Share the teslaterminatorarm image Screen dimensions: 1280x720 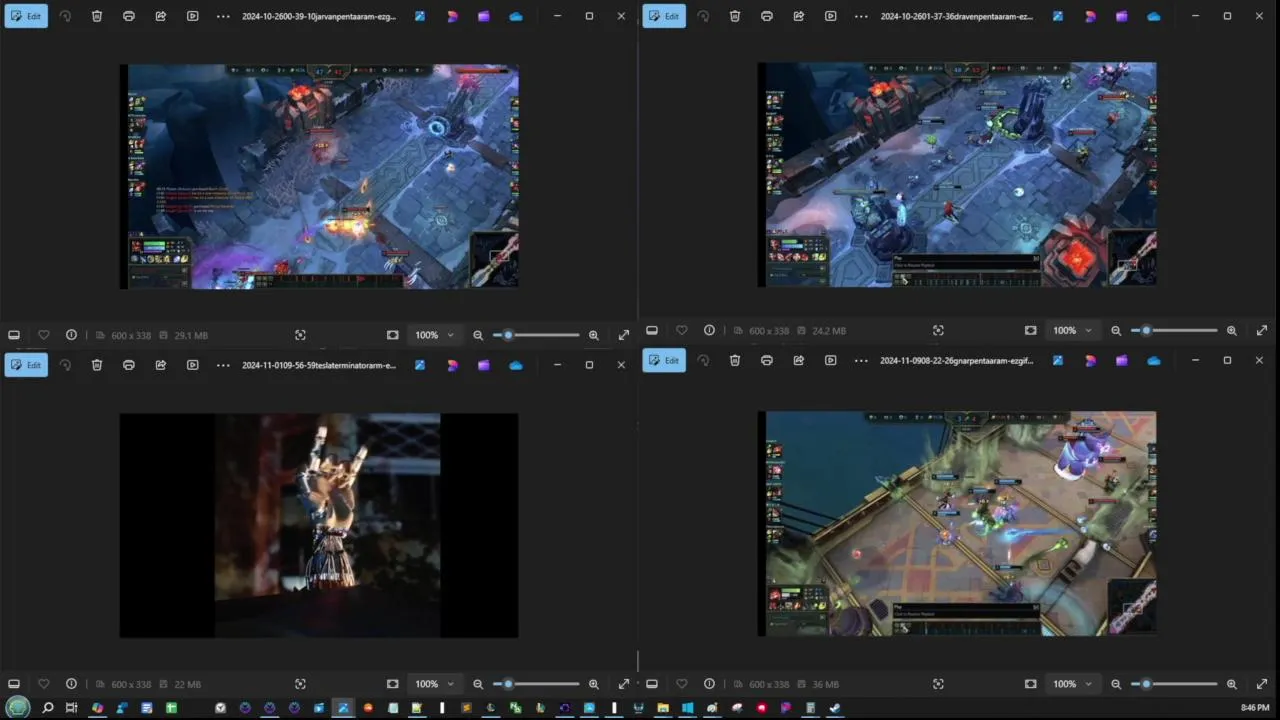click(x=161, y=365)
